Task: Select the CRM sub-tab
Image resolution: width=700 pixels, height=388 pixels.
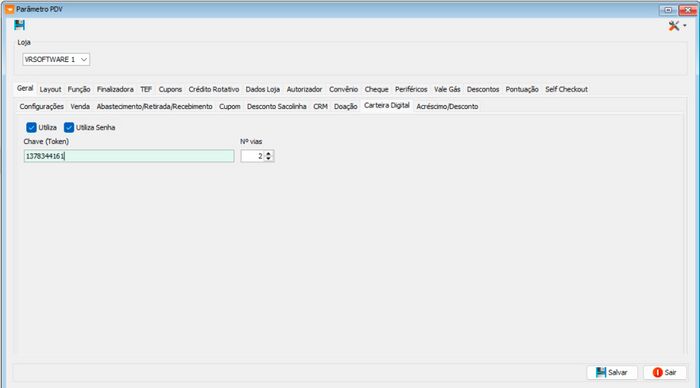Action: 320,106
